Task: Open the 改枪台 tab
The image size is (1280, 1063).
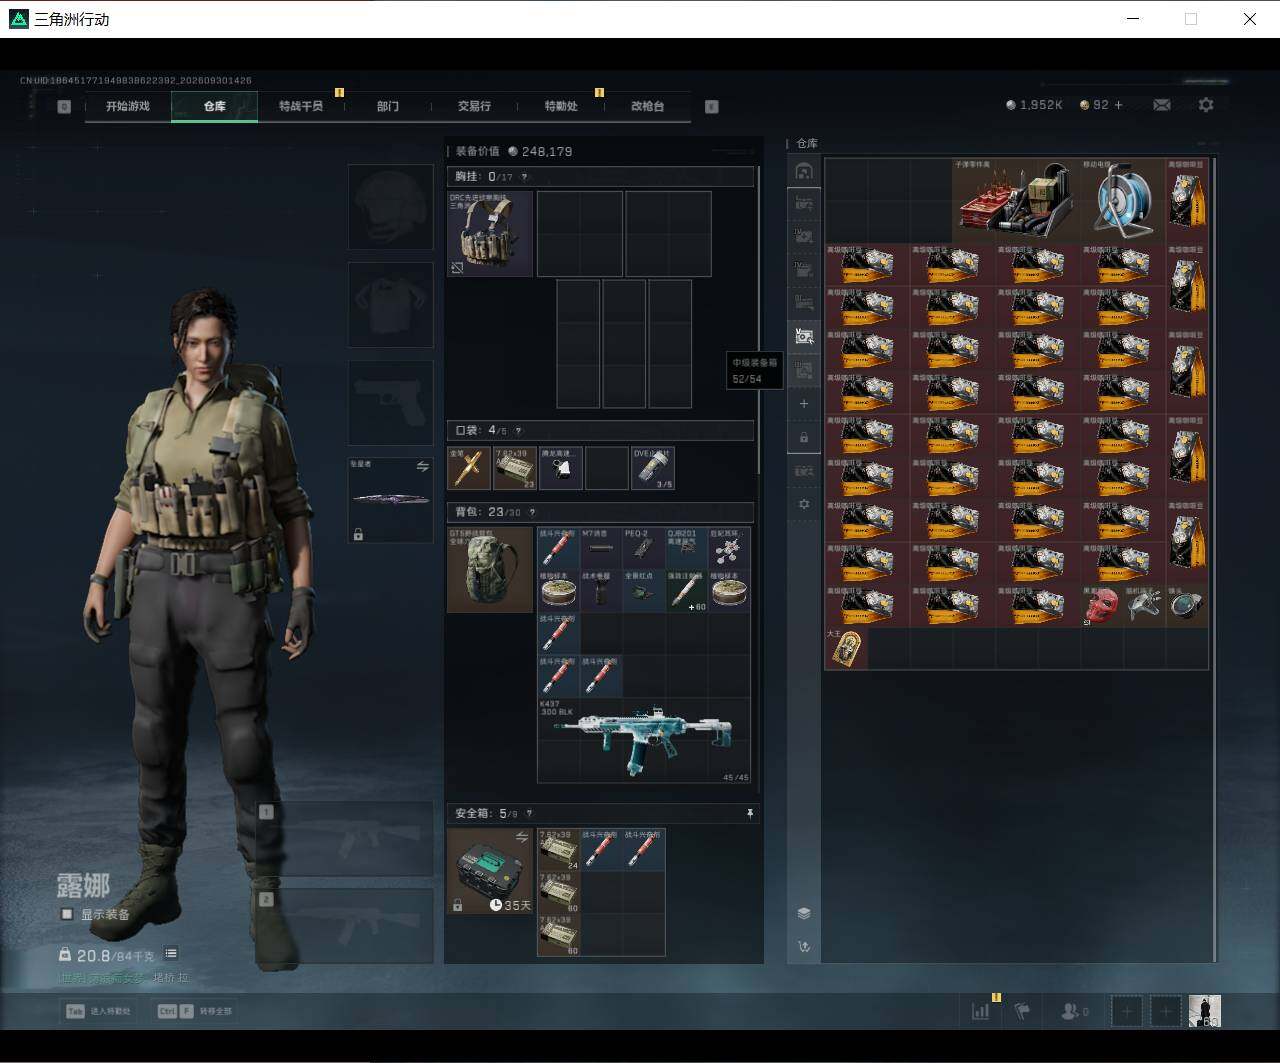Action: 647,106
